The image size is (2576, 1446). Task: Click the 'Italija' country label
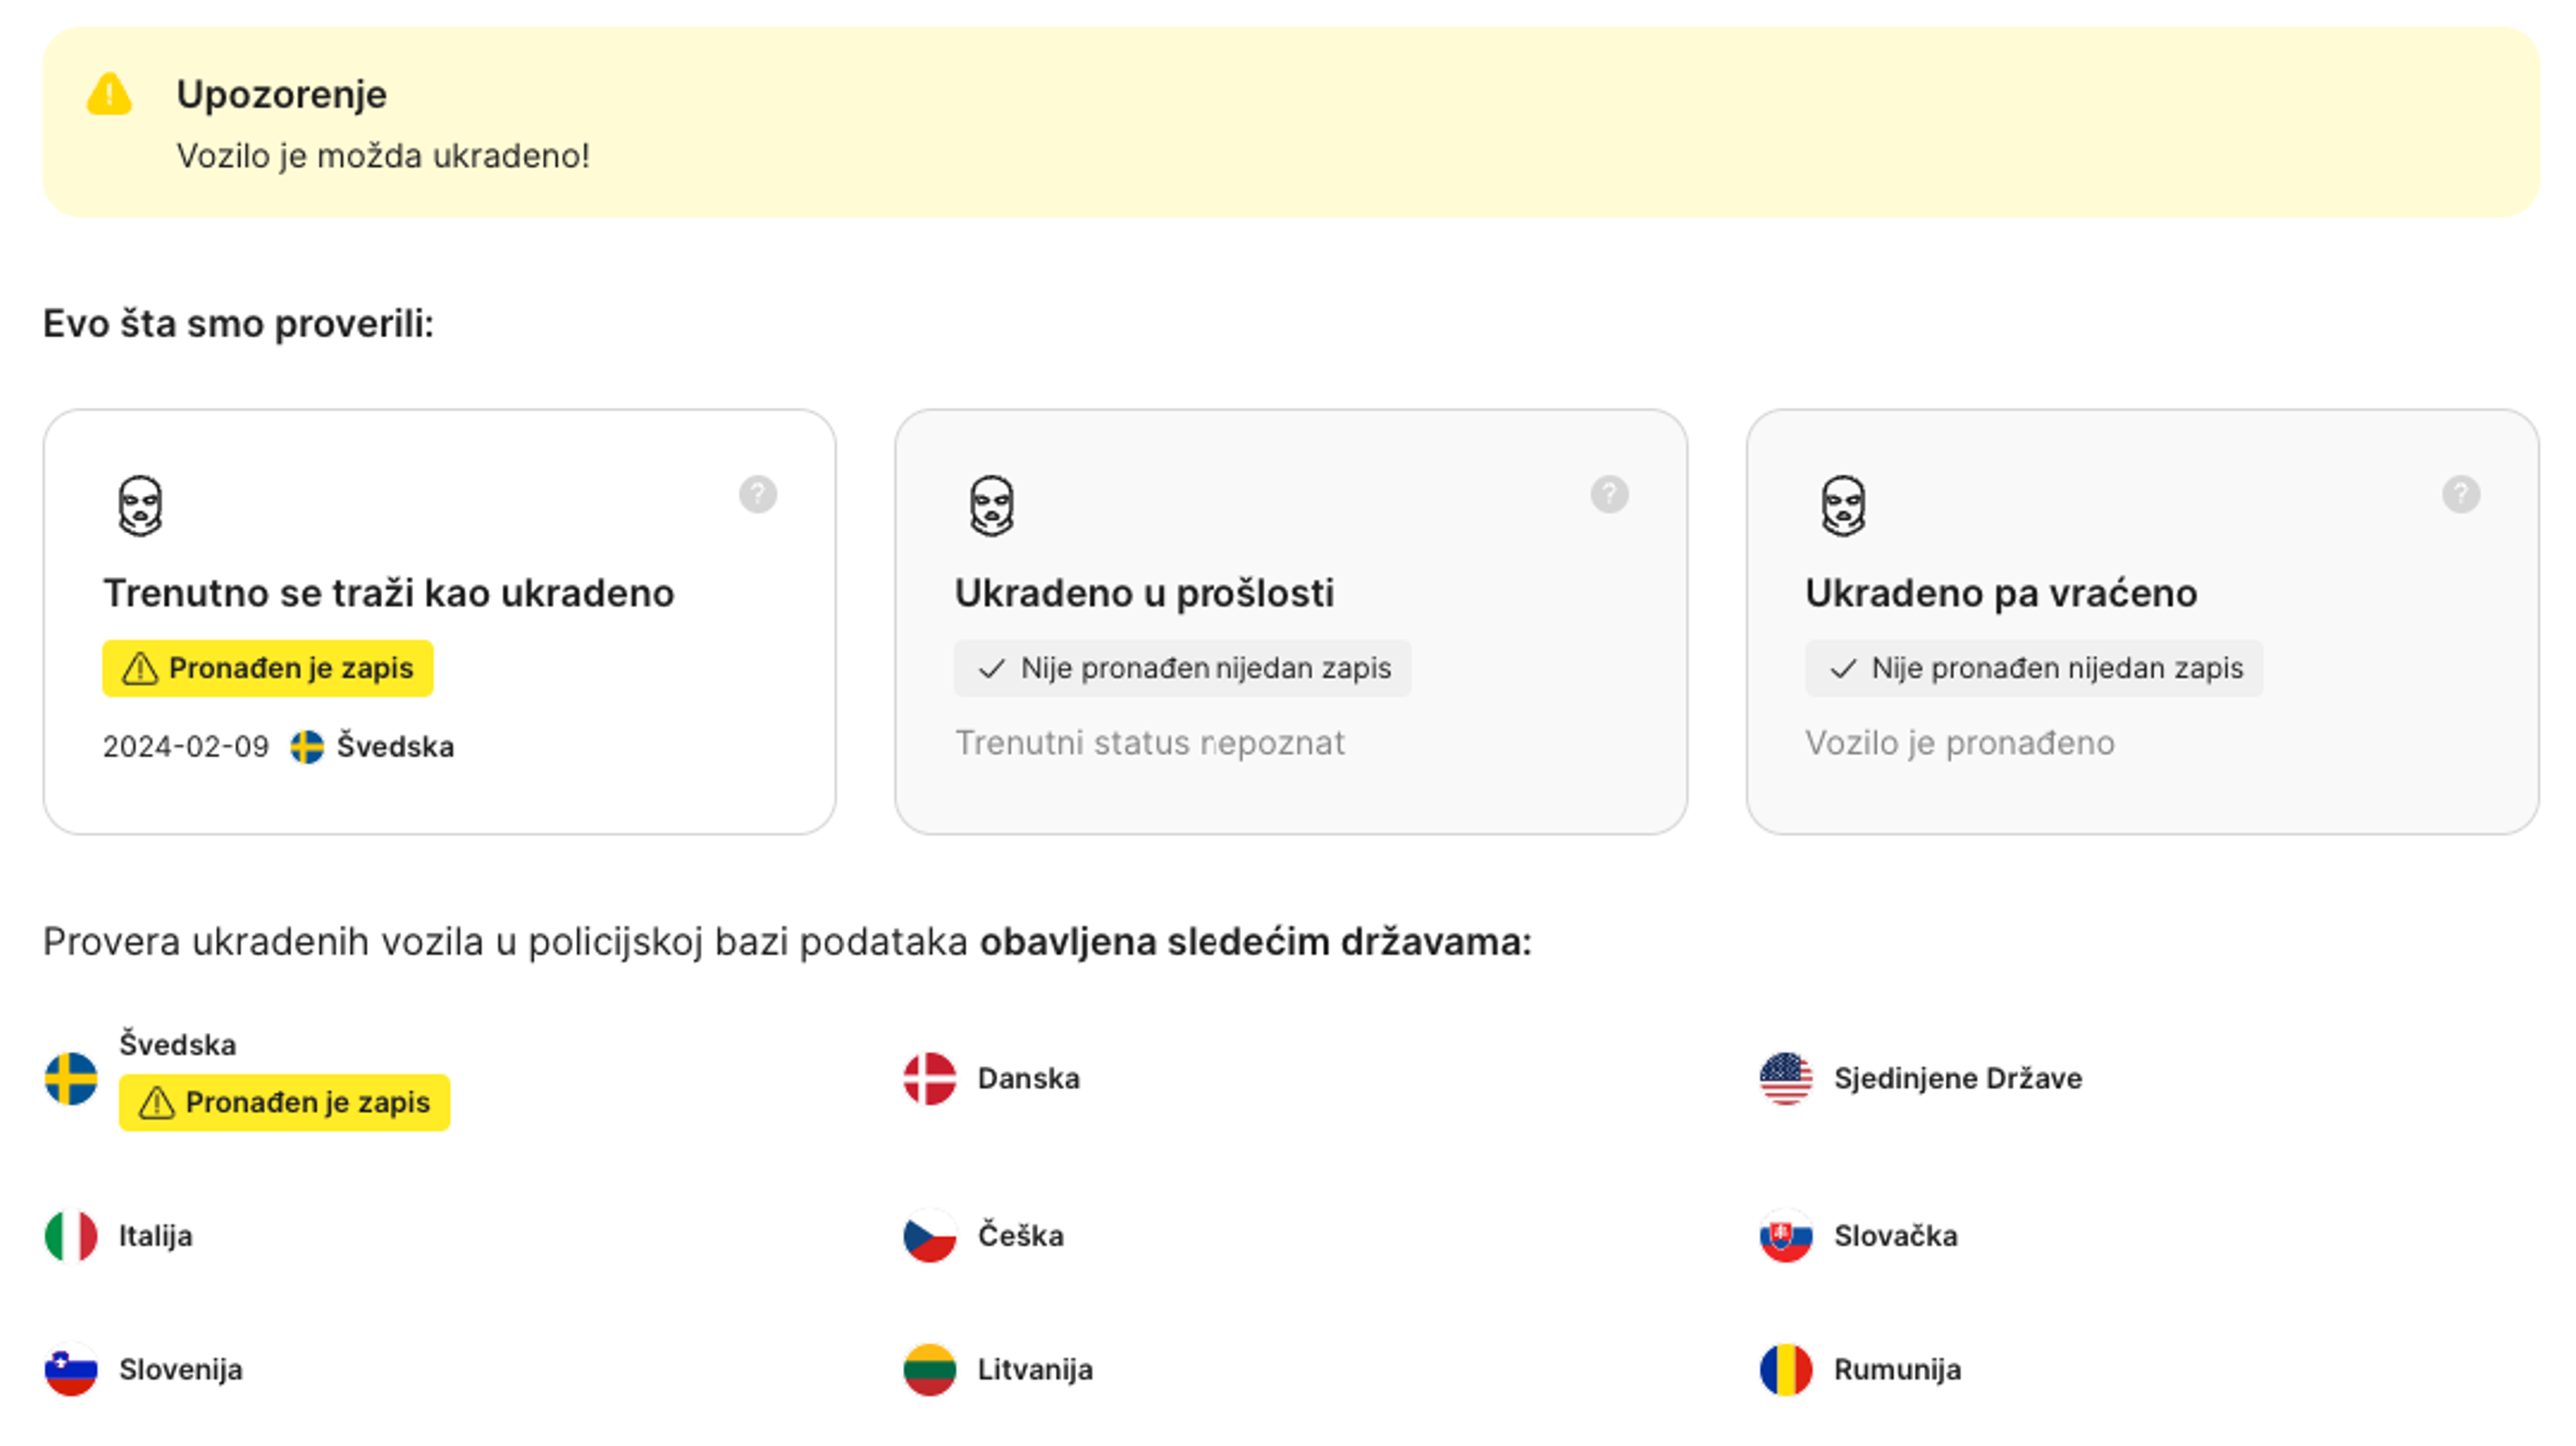tap(156, 1237)
